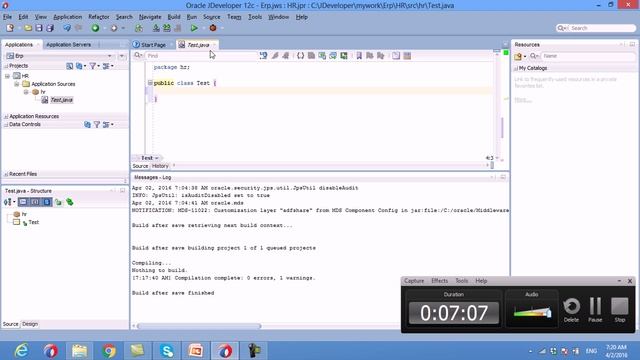Click the main Search box in toolbar
640x360 pixels.
click(x=602, y=28)
